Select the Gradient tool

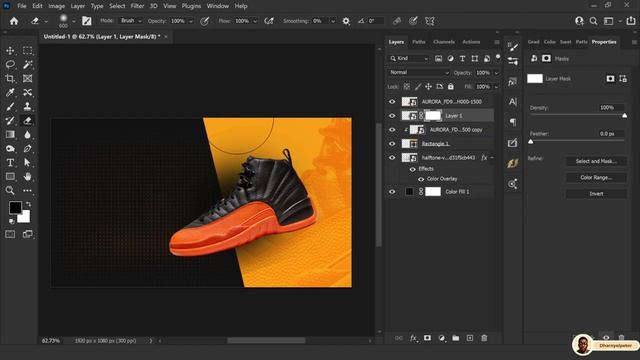[10, 135]
